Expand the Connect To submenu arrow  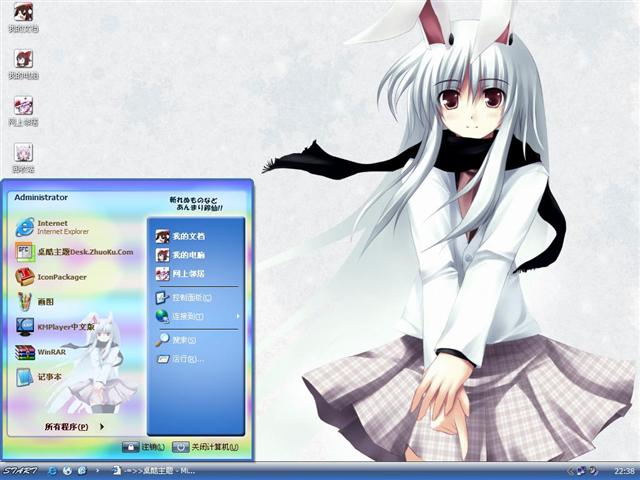coord(238,316)
